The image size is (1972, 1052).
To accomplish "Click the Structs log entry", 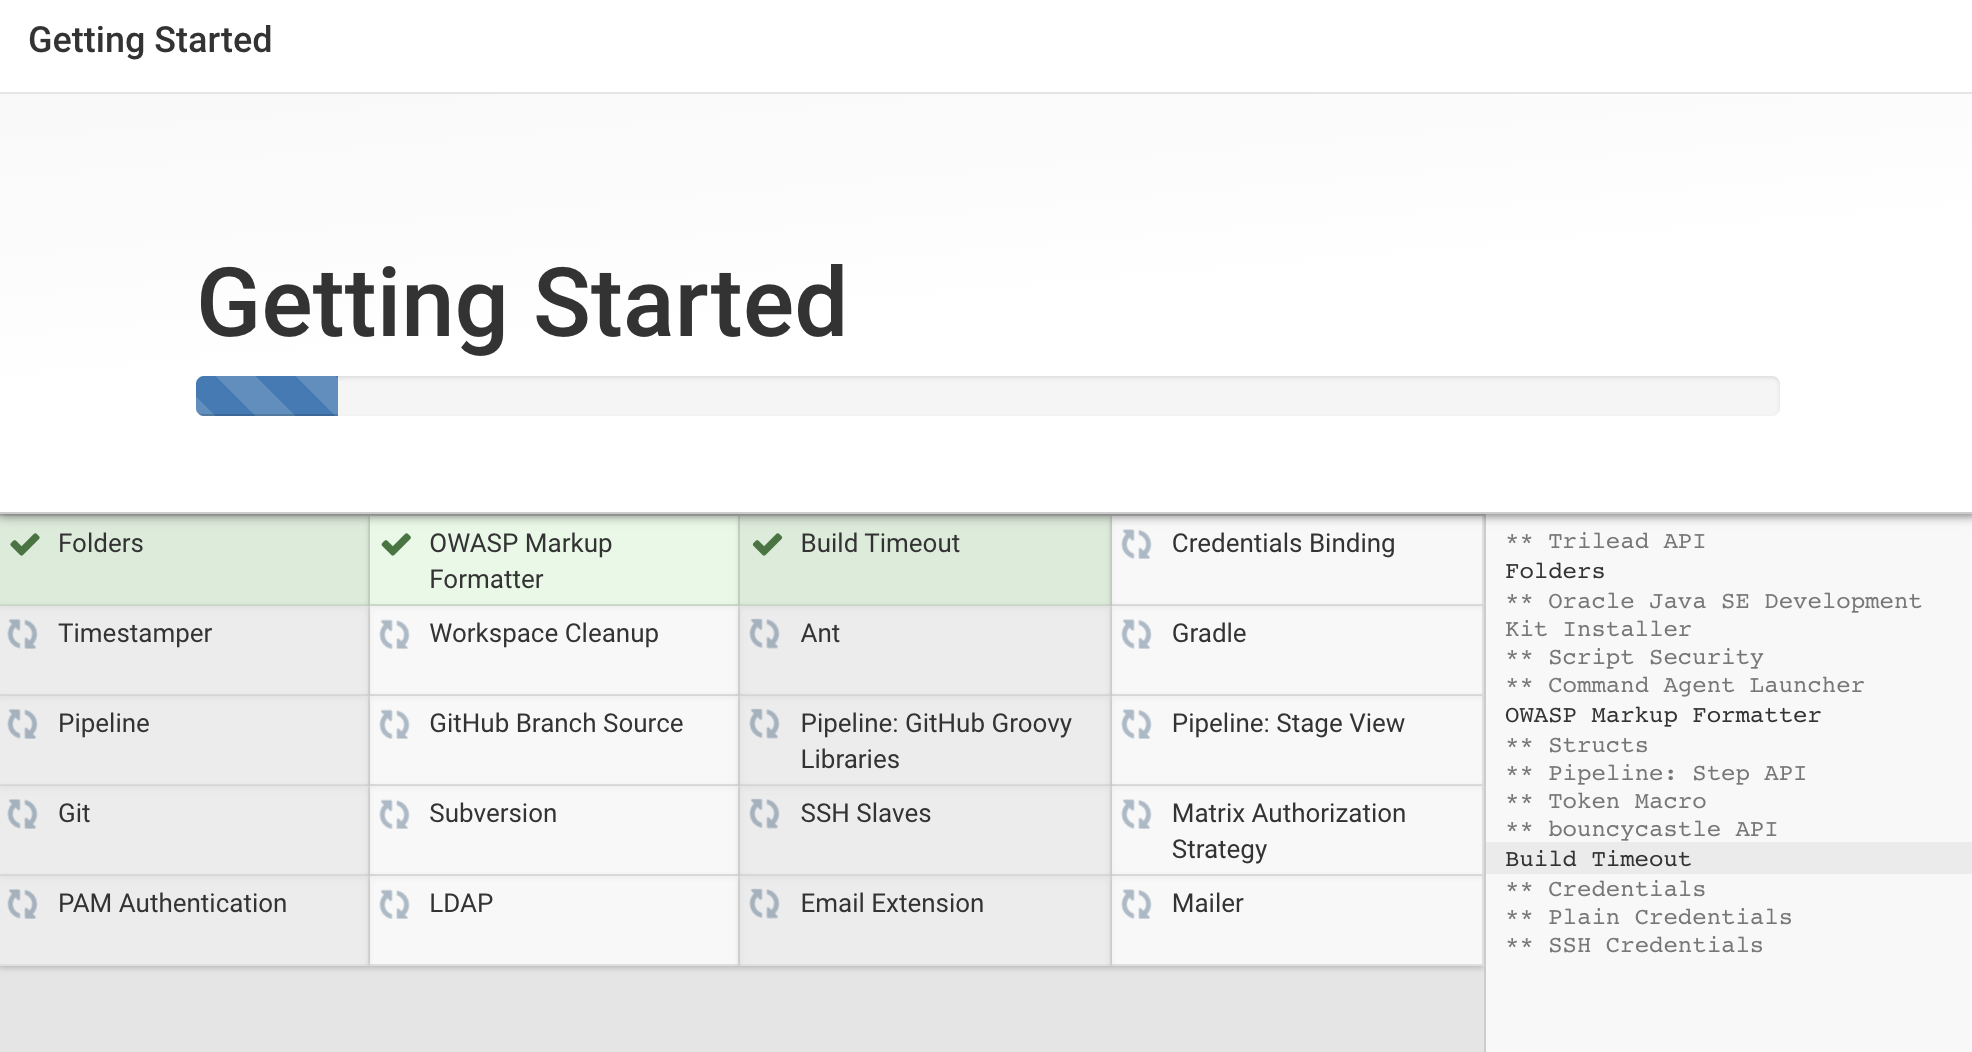I will (x=1577, y=745).
